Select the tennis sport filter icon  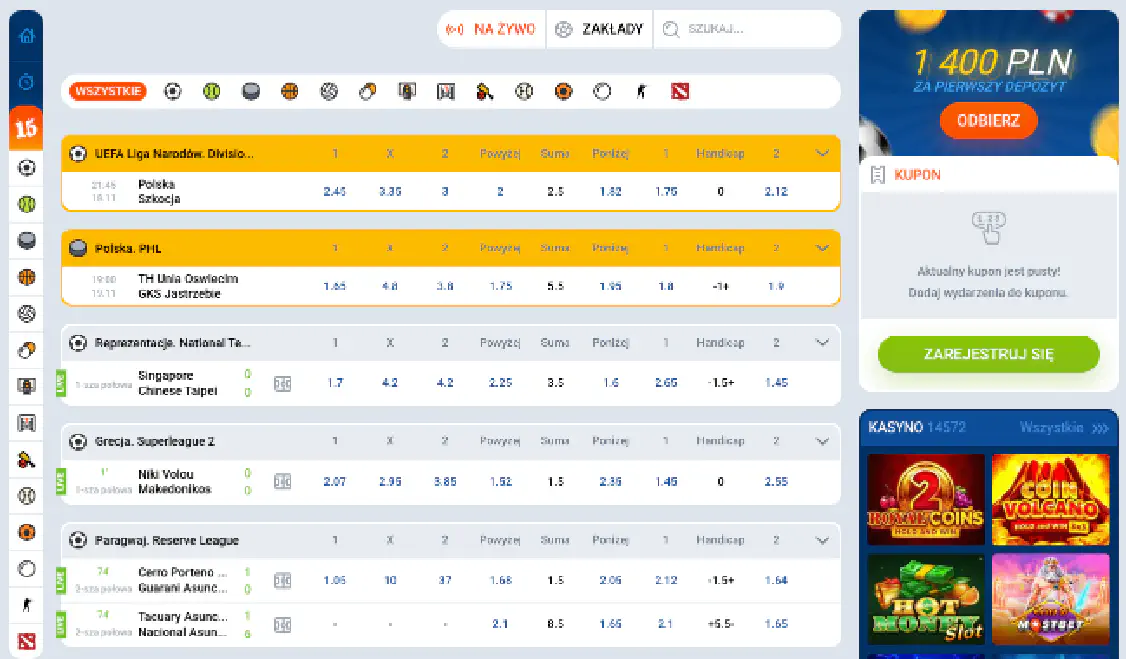click(211, 91)
